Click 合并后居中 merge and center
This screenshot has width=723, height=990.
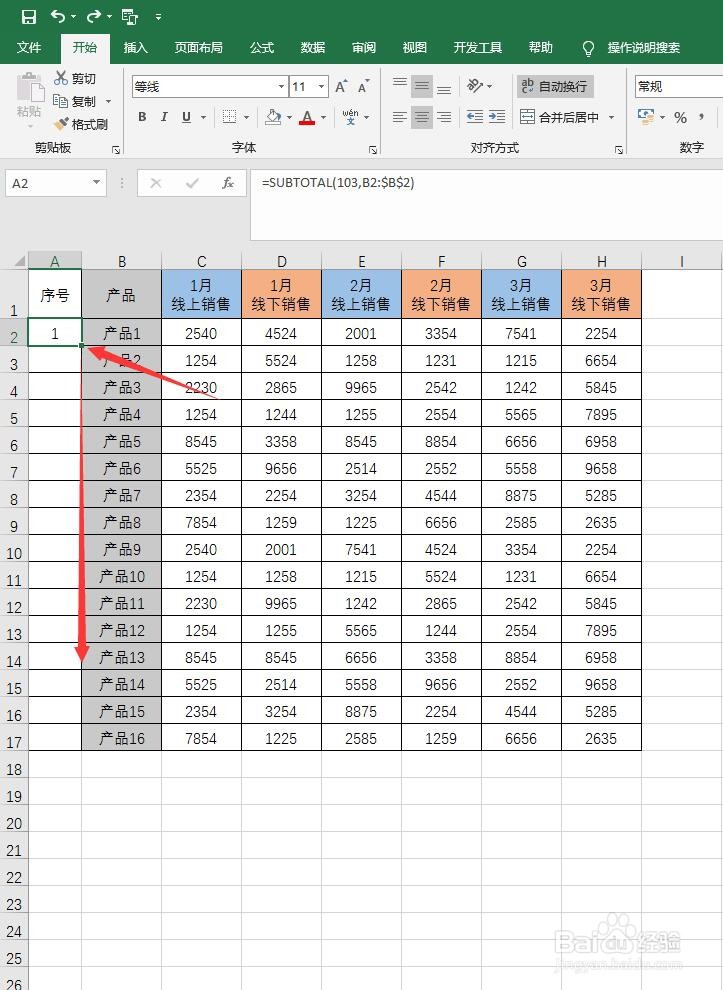tap(559, 117)
